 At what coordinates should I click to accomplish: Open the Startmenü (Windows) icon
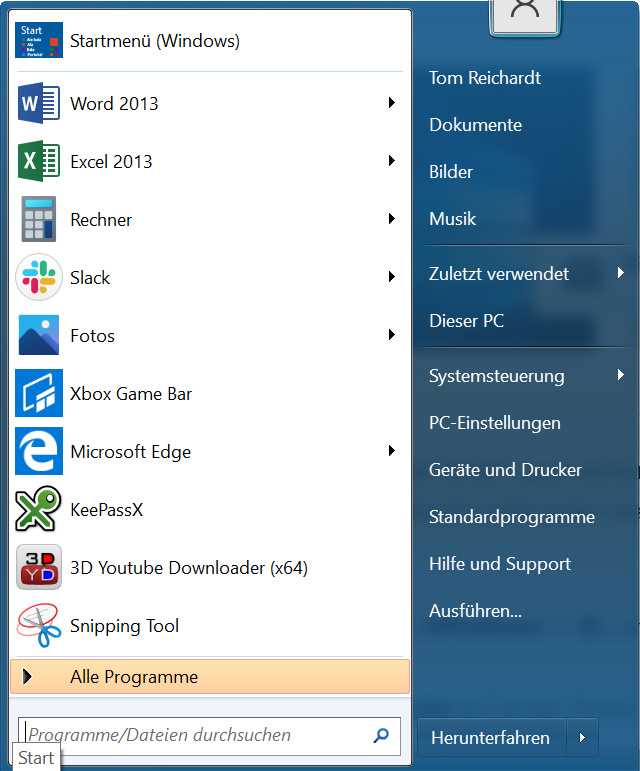(39, 40)
